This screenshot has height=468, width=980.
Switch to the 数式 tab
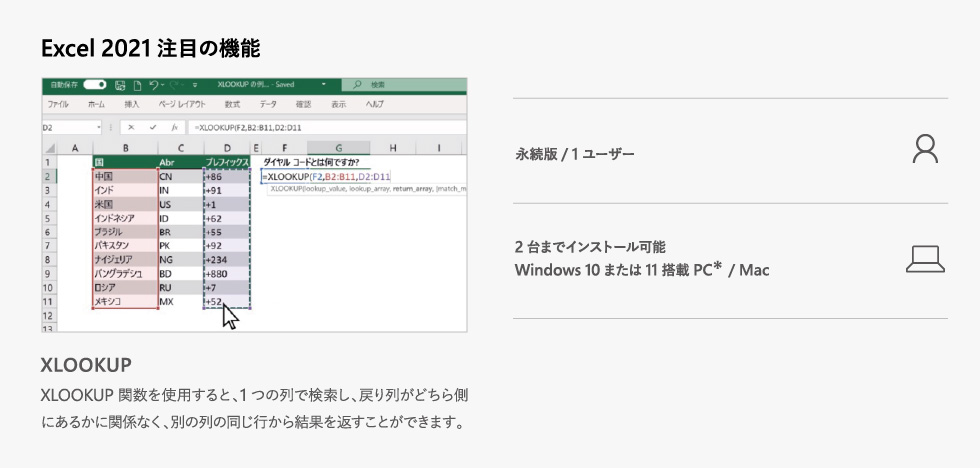click(x=232, y=104)
